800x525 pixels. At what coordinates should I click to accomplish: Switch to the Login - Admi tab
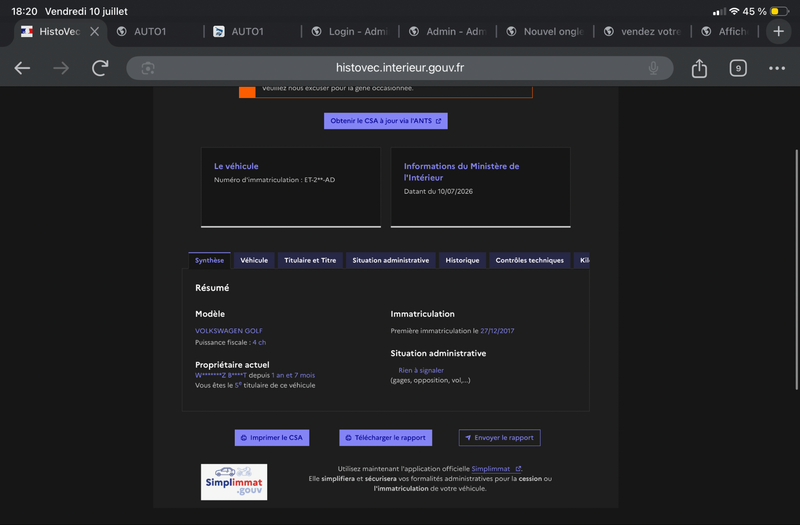point(351,32)
